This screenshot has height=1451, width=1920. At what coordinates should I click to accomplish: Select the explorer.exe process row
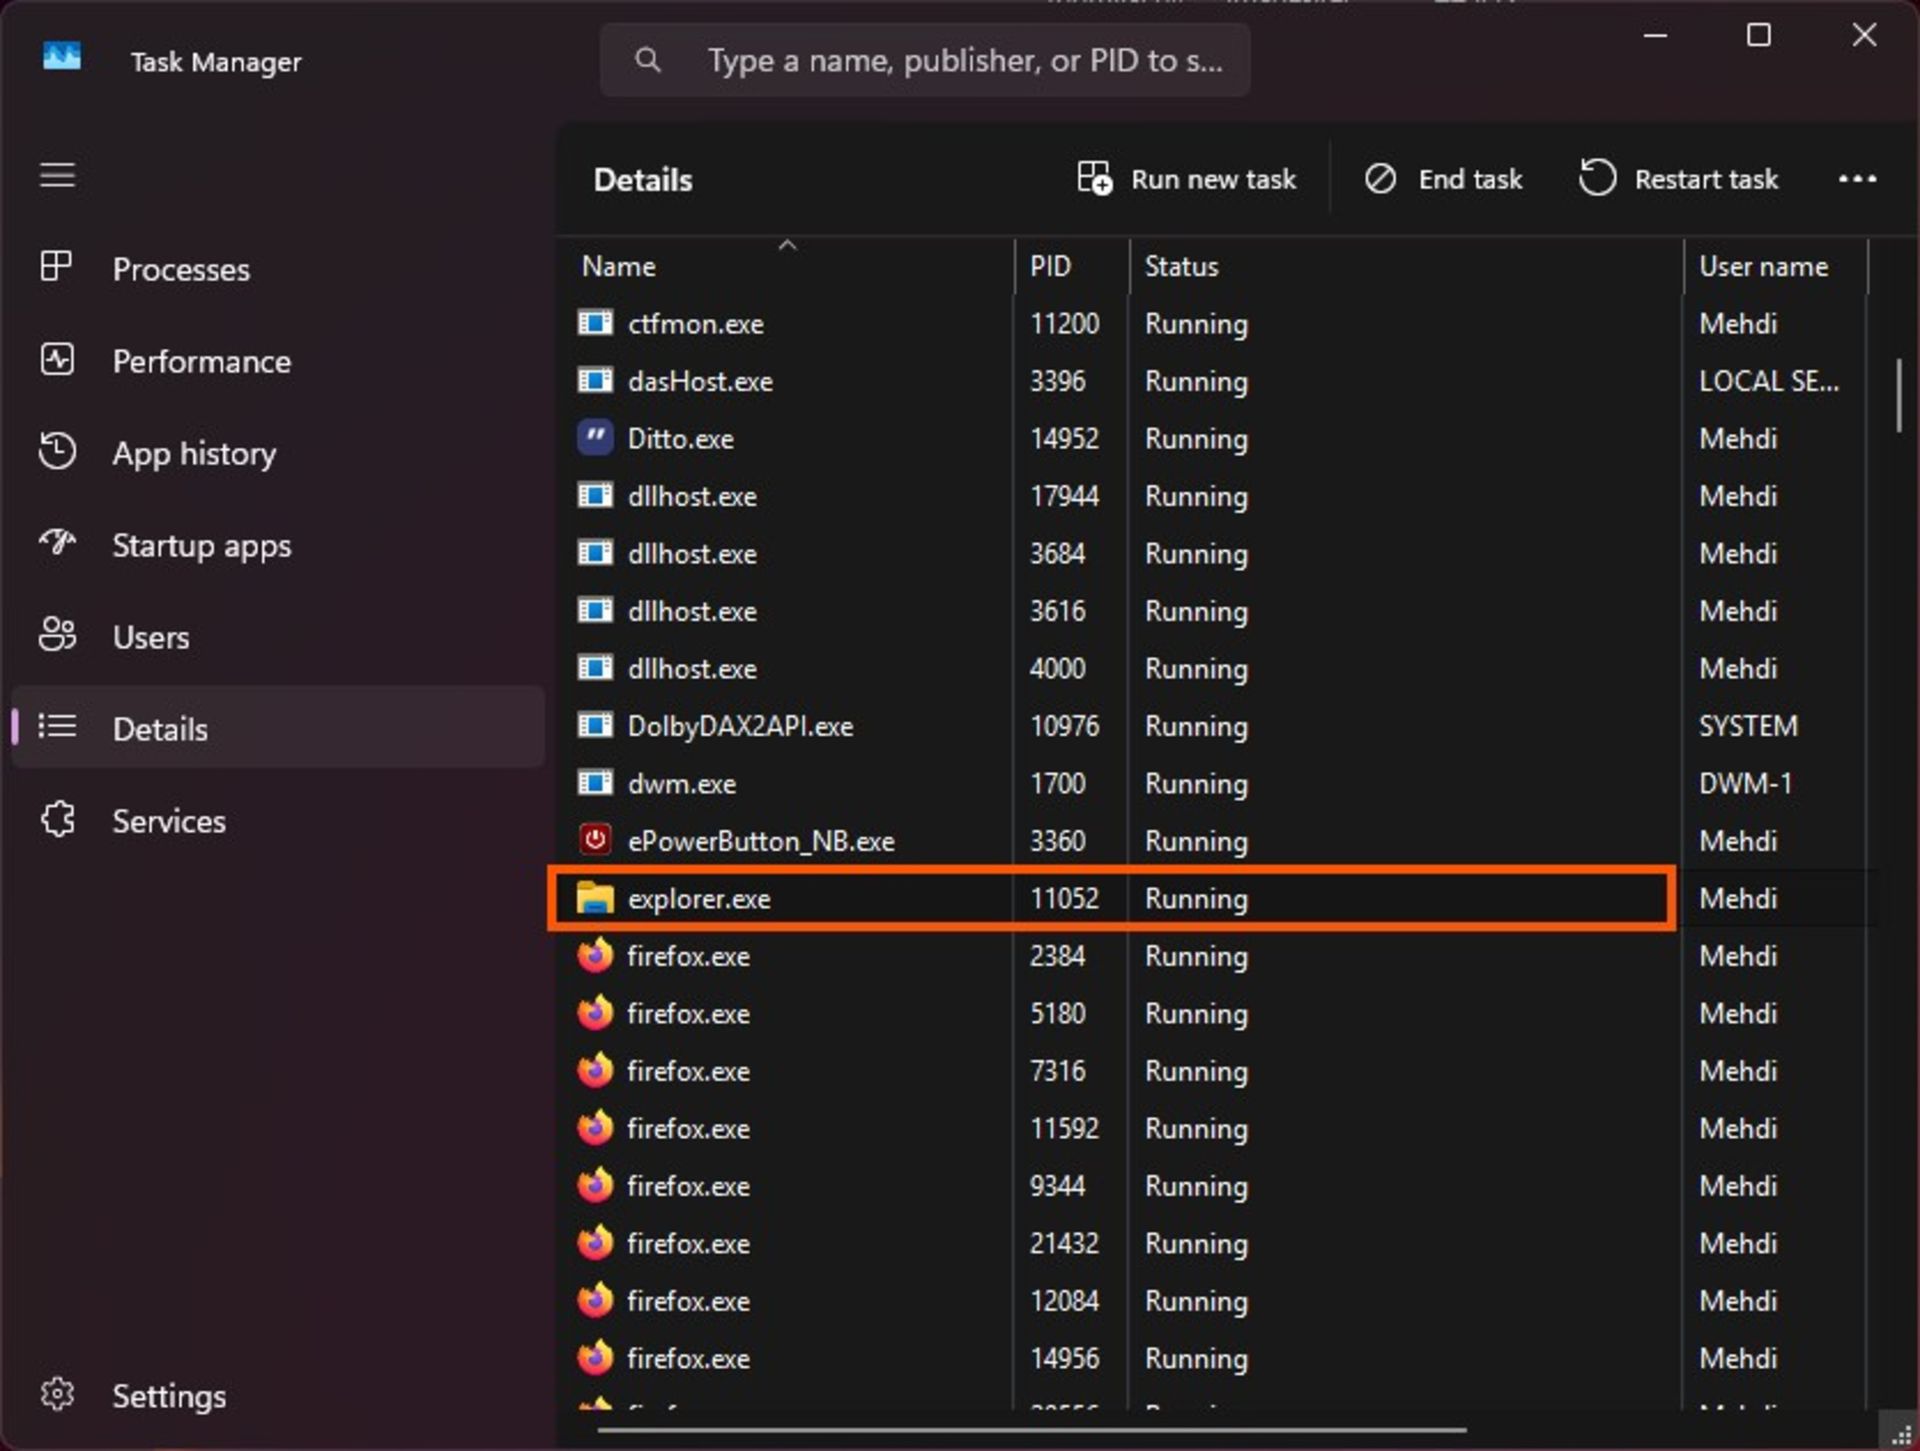pyautogui.click(x=698, y=899)
